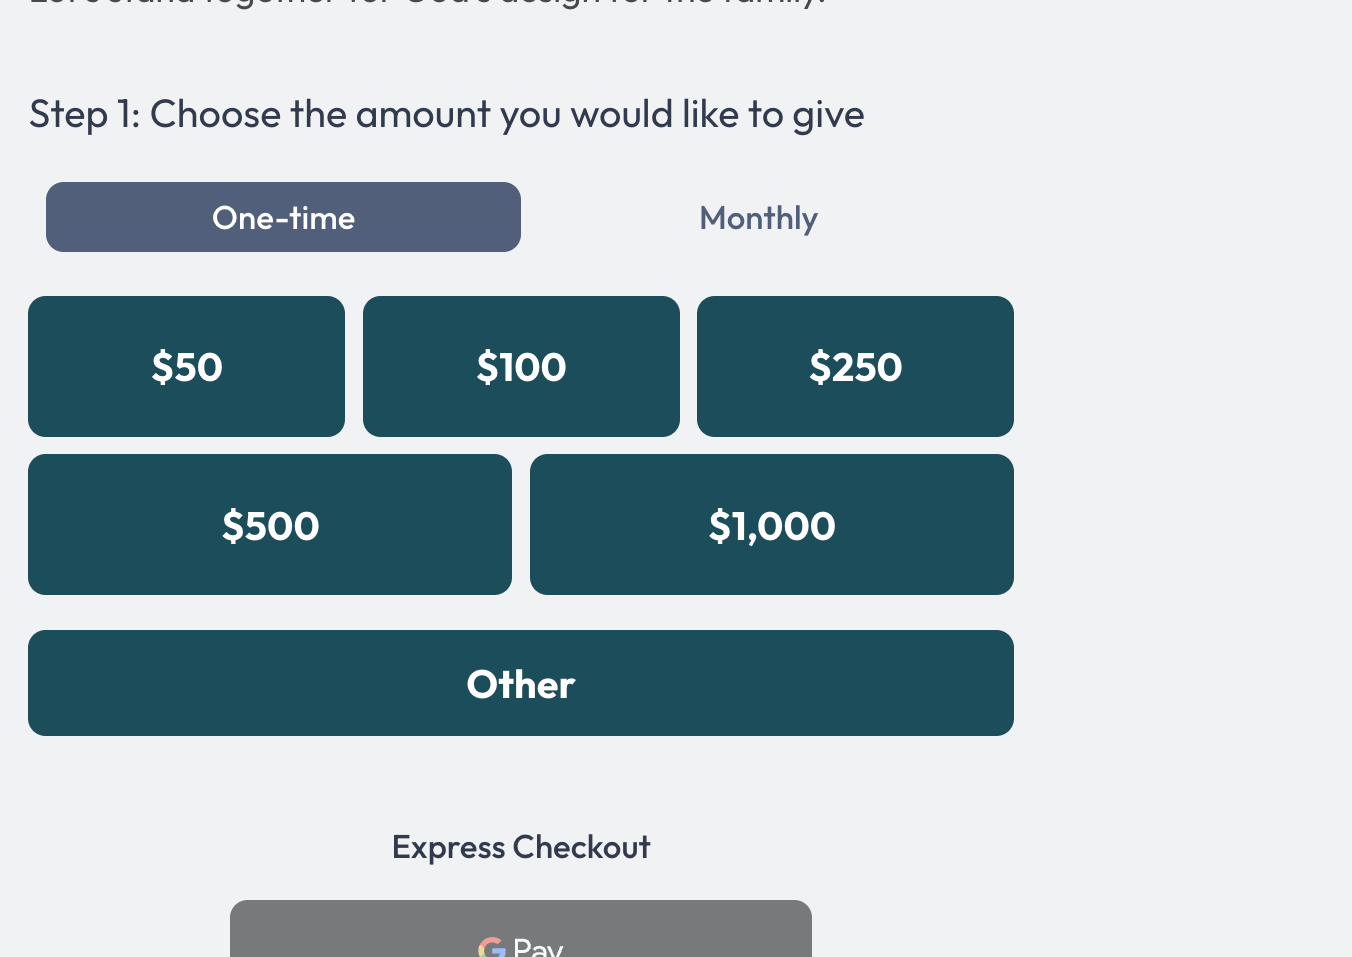
Task: Switch to Monthly giving frequency
Action: point(758,217)
